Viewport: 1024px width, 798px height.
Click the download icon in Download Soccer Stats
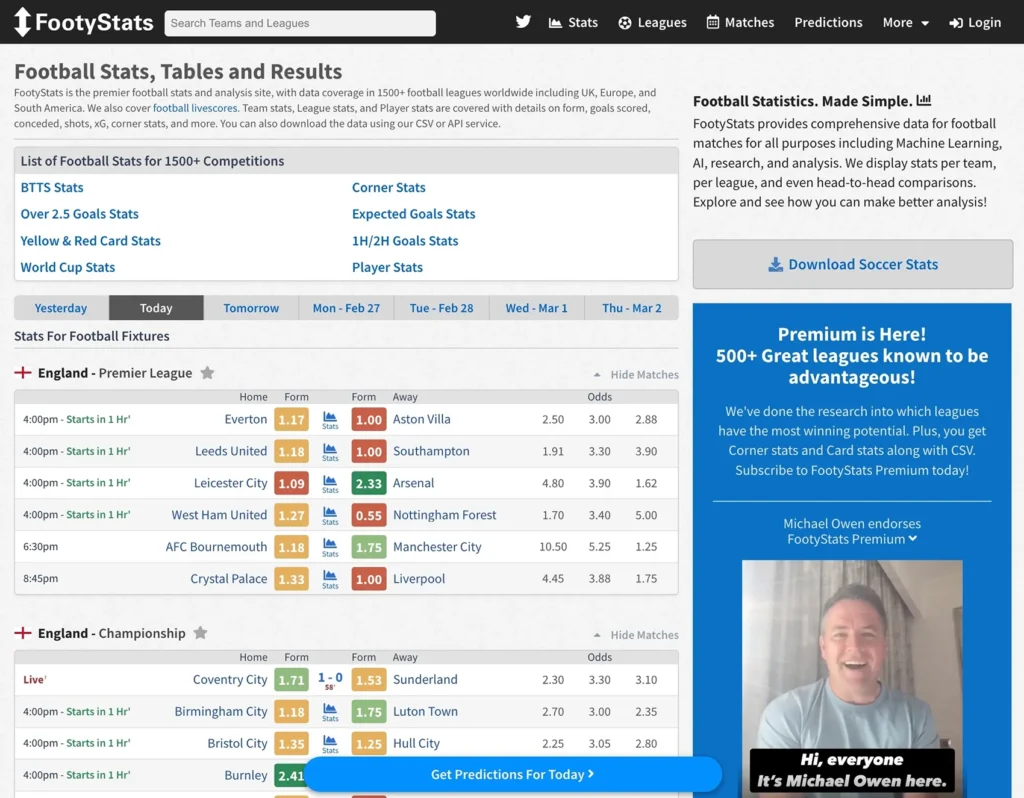775,264
